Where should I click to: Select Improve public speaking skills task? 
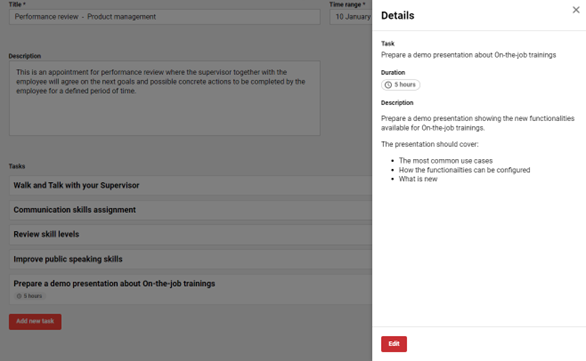point(191,259)
